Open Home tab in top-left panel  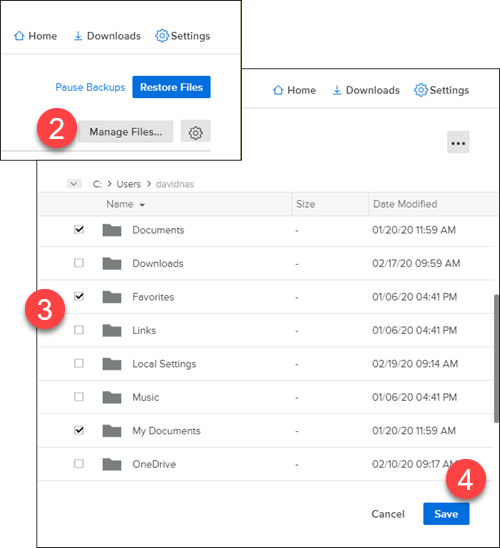(x=35, y=36)
